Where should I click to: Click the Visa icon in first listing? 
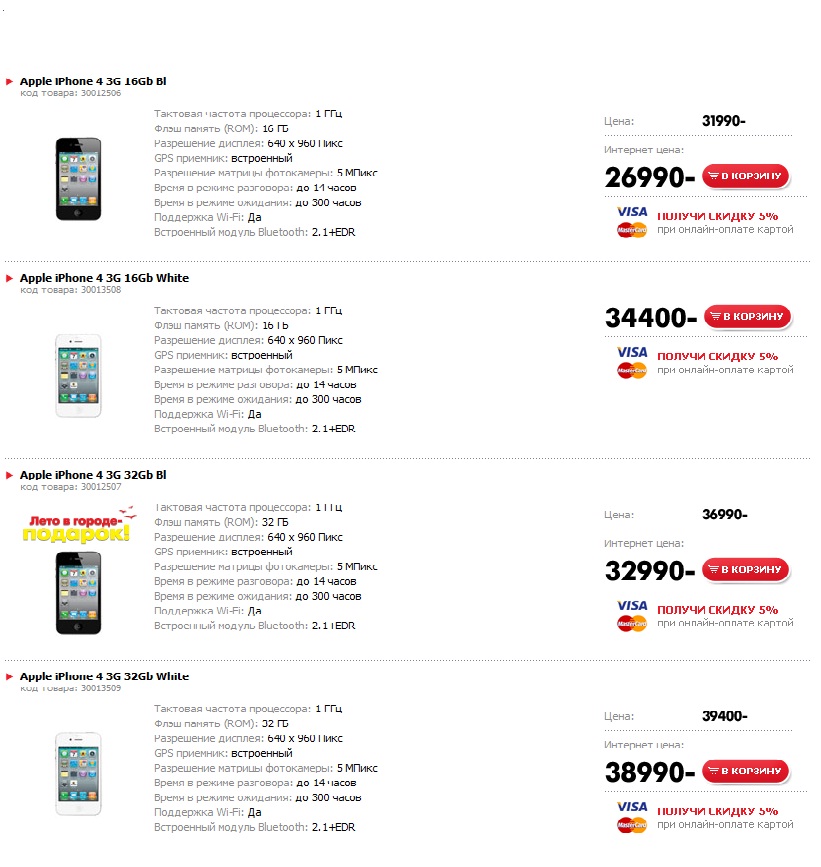(632, 212)
